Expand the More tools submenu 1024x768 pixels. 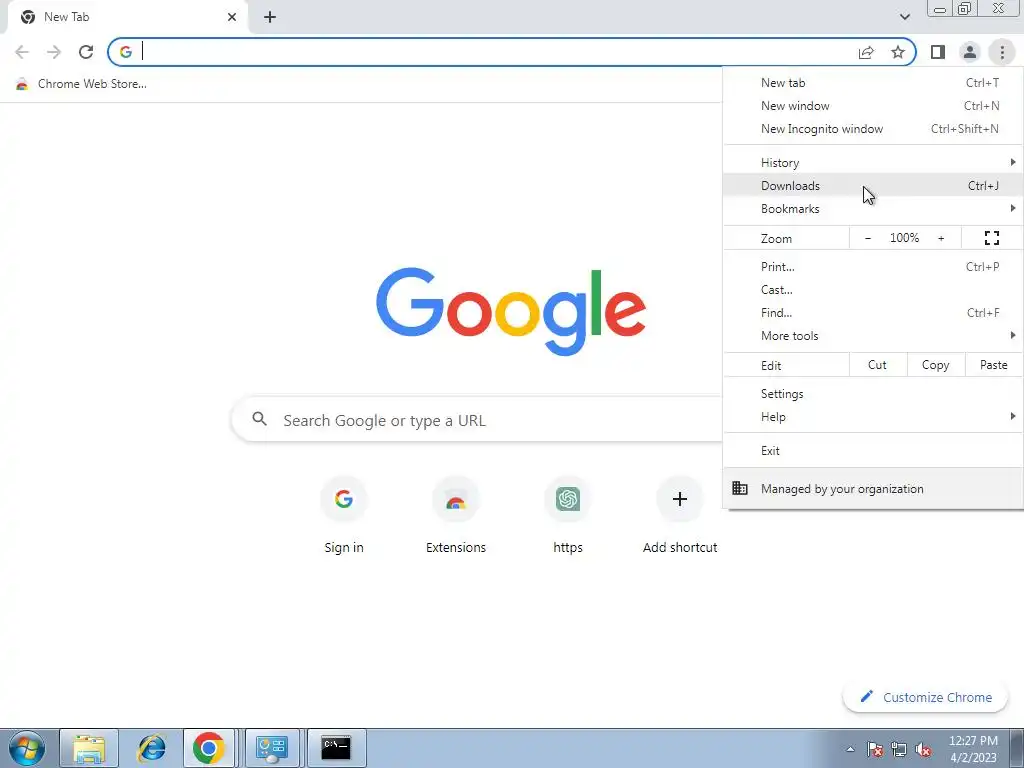pos(873,336)
